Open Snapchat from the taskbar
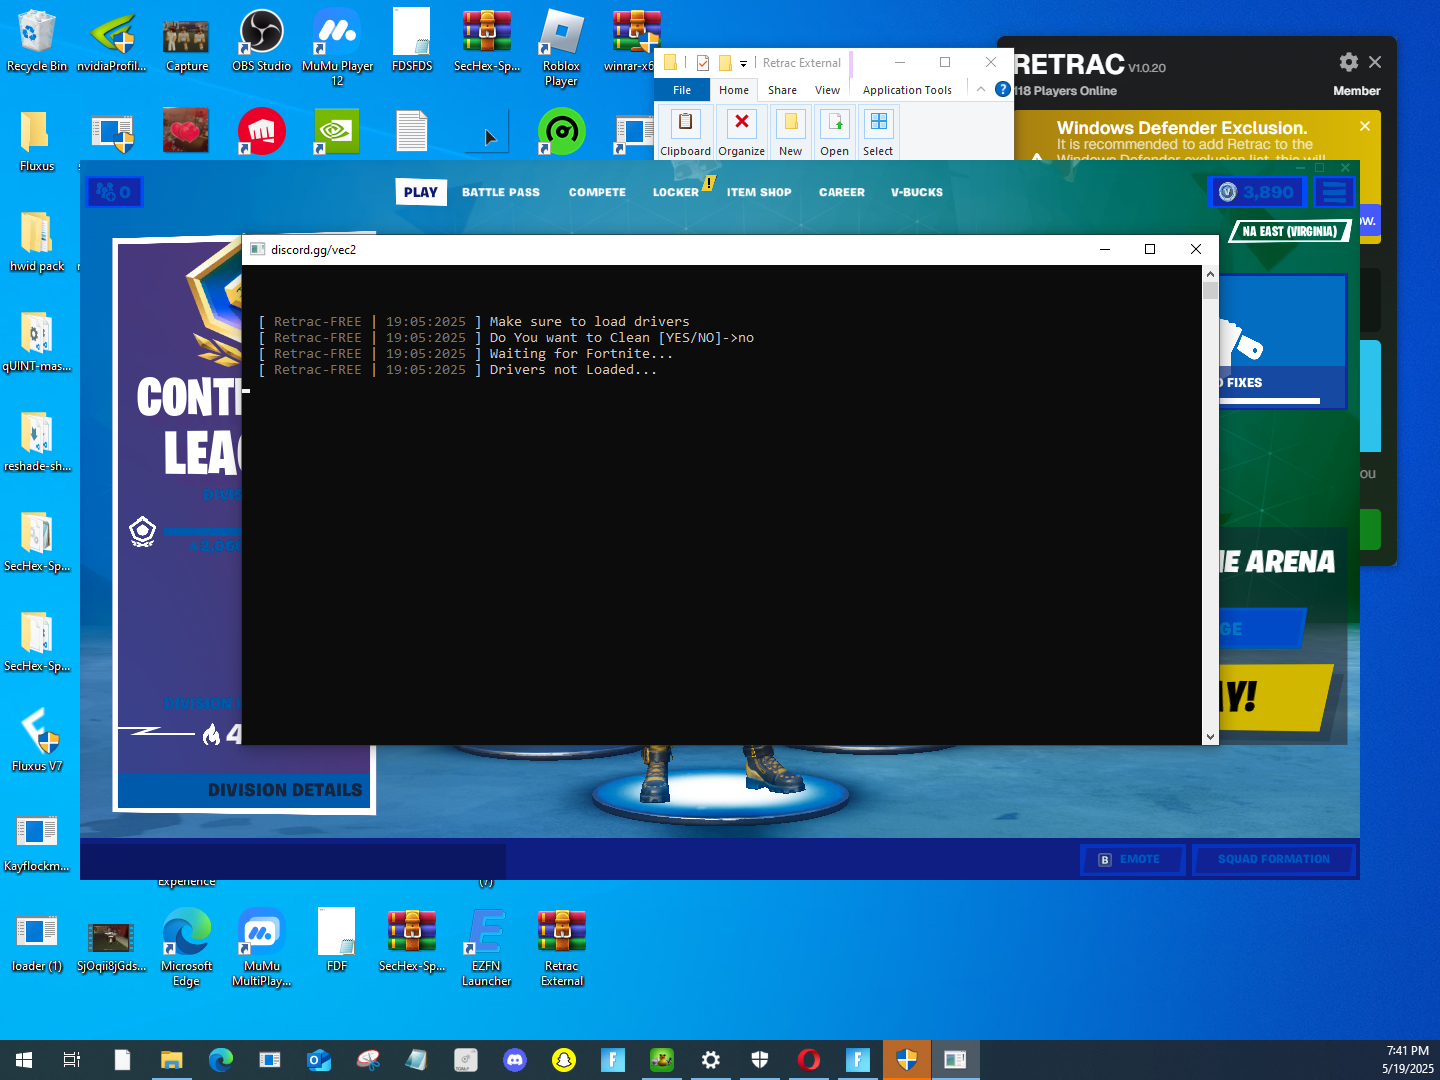This screenshot has height=1080, width=1440. click(x=564, y=1060)
